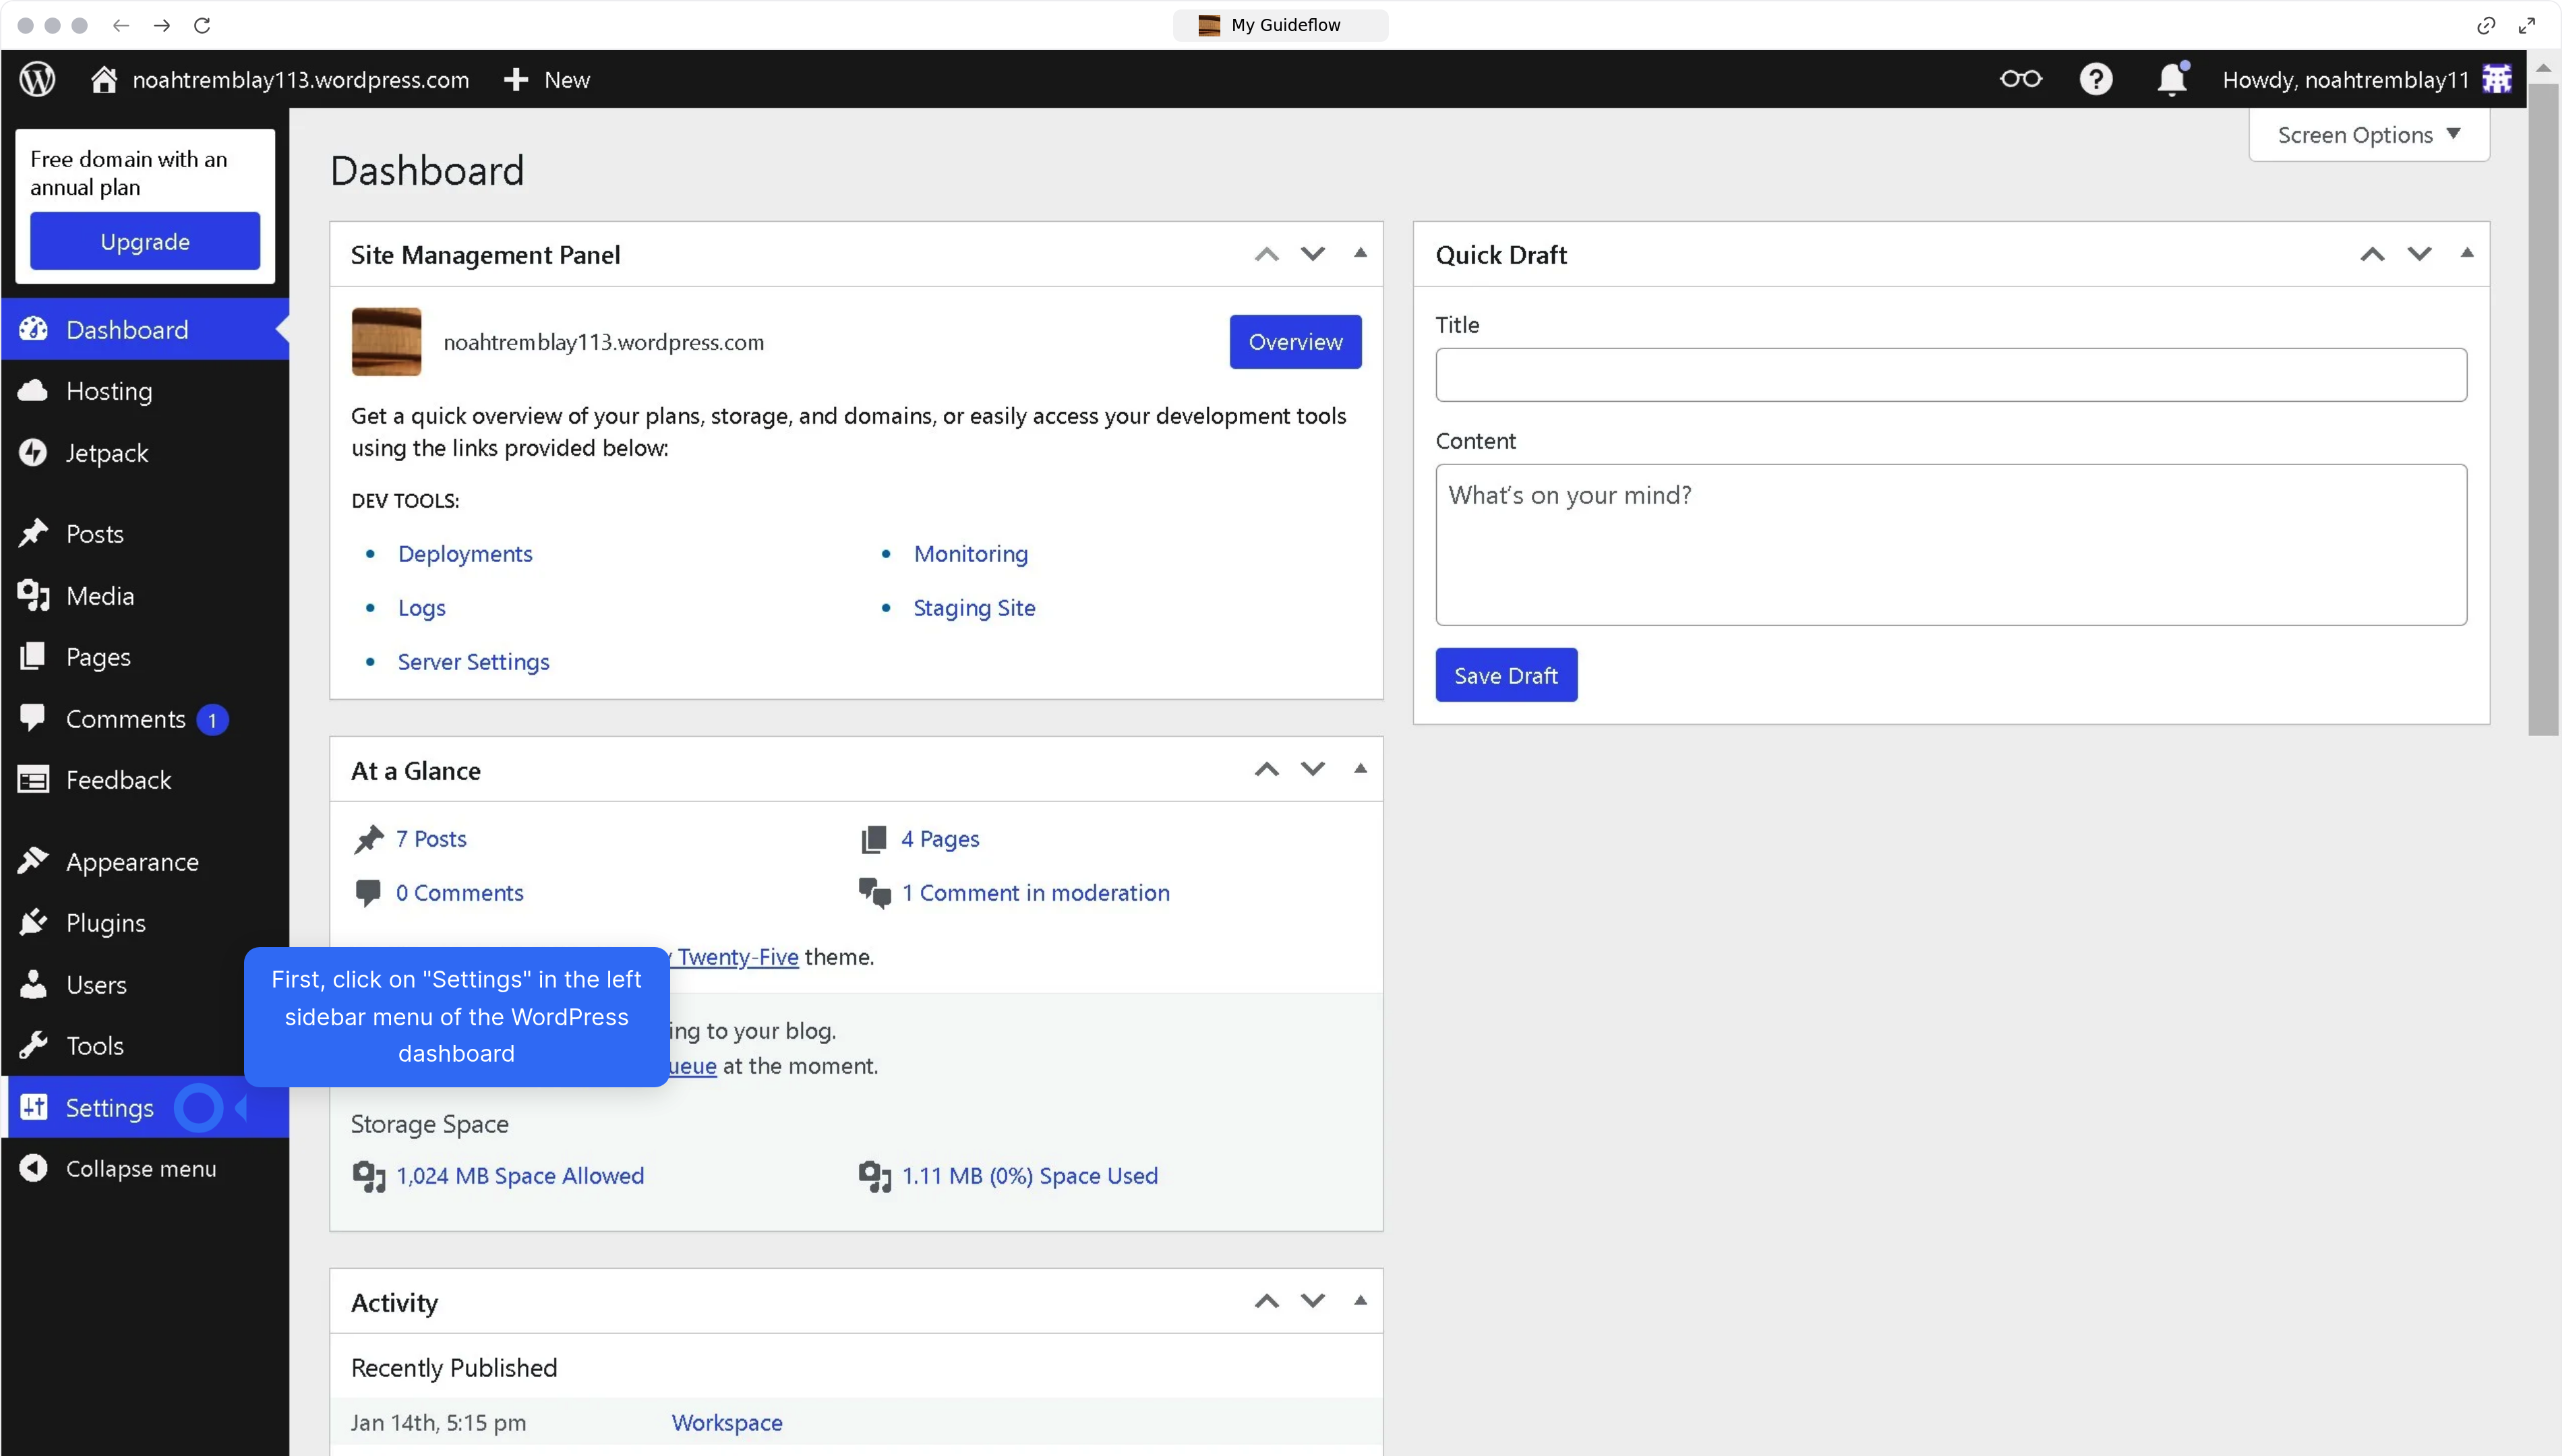Toggle At a Glance panel triangle
2562x1456 pixels.
pos(1360,769)
